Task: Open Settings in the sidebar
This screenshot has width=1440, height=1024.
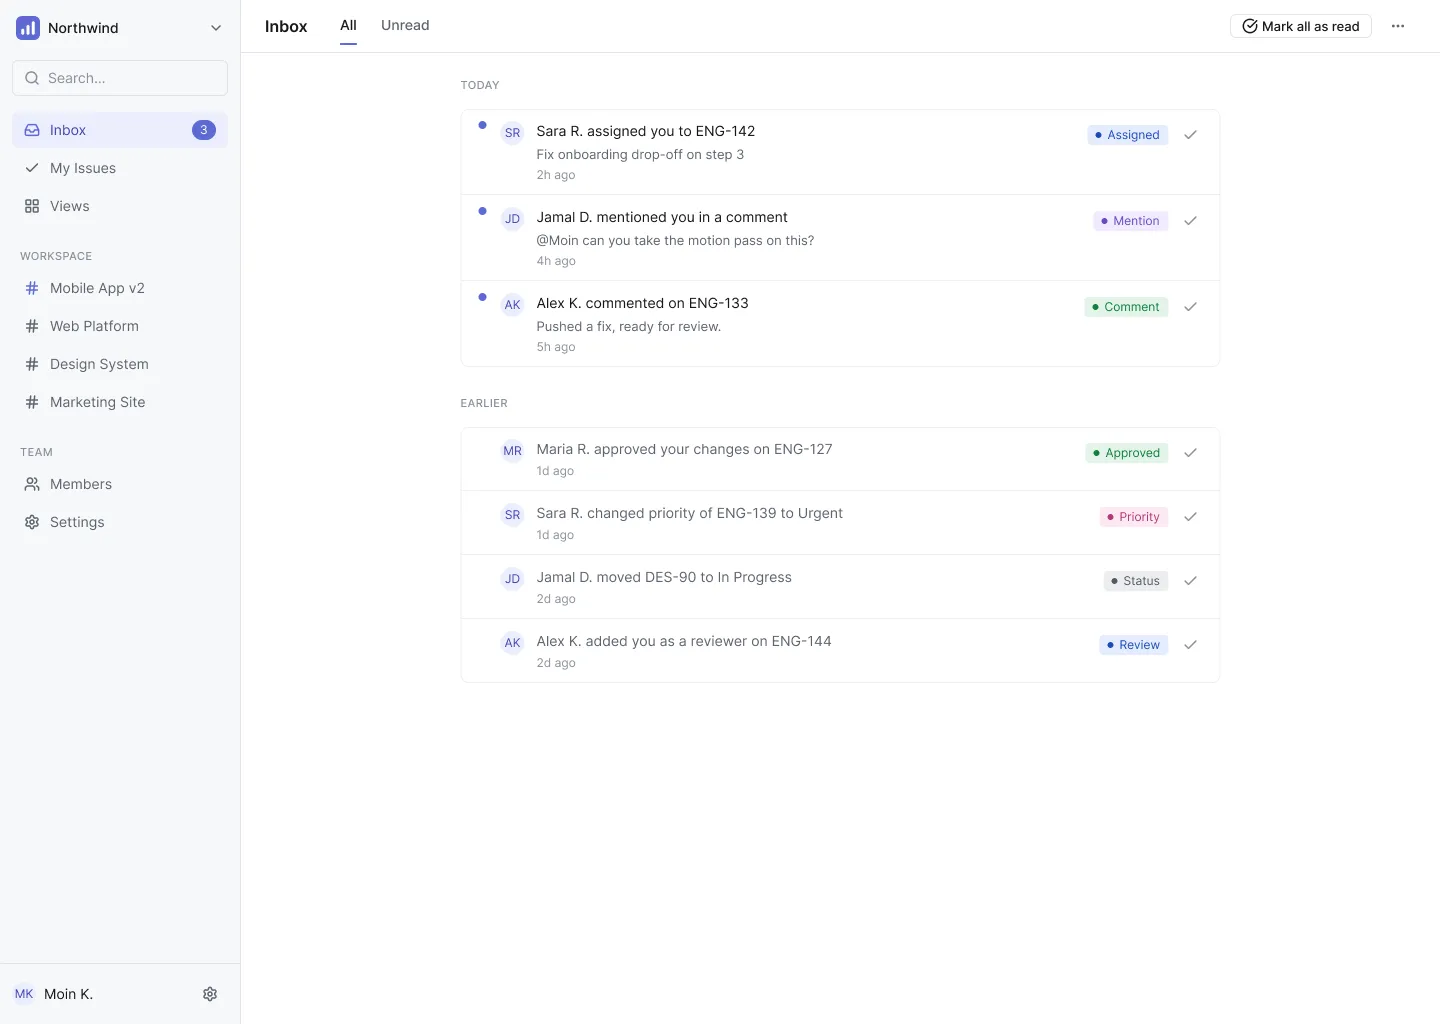Action: pos(120,522)
